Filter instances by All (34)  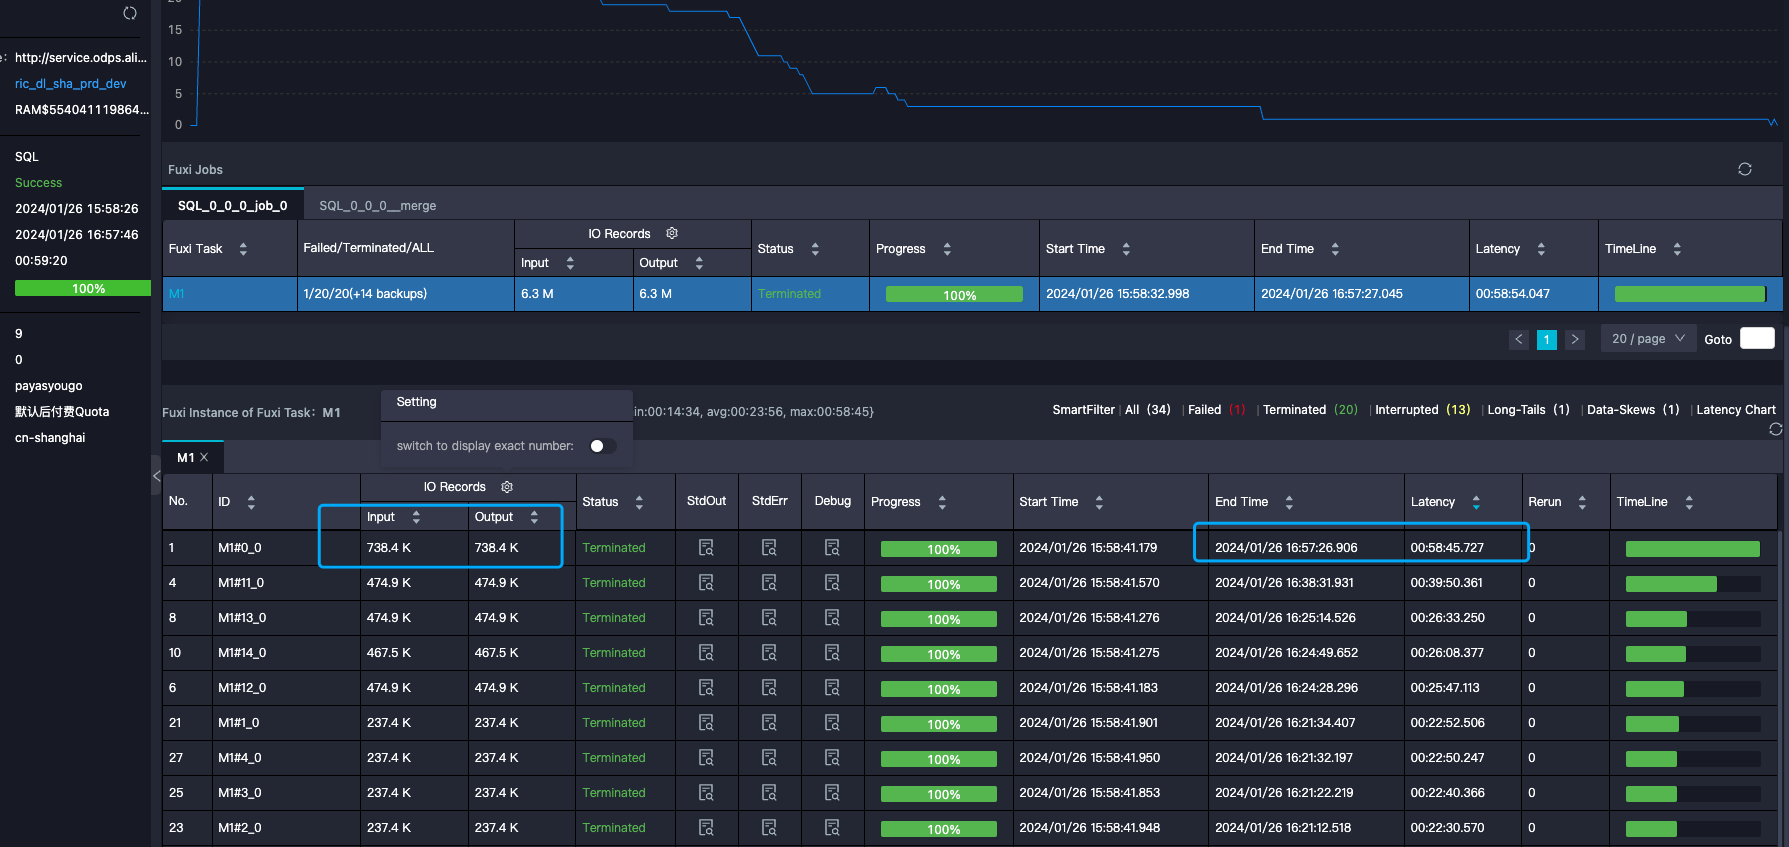pyautogui.click(x=1147, y=410)
